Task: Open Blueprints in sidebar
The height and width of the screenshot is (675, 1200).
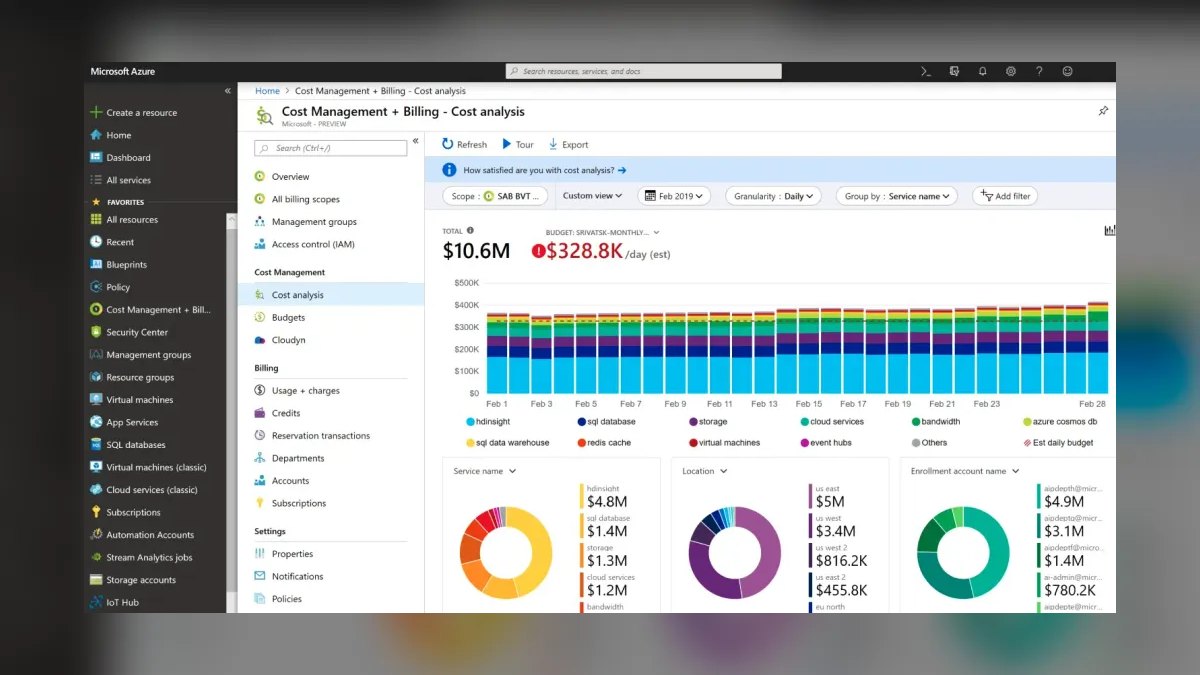Action: click(126, 265)
